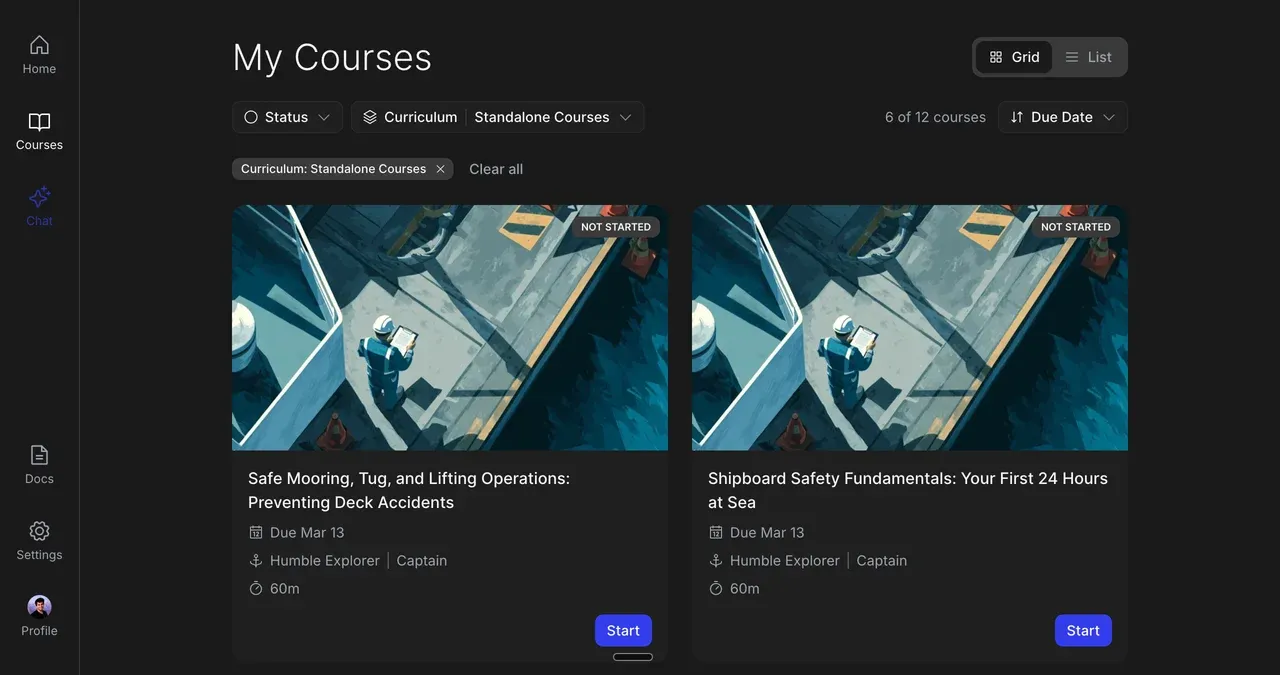The image size is (1280, 675).
Task: Open the Profile avatar
Action: point(39,607)
